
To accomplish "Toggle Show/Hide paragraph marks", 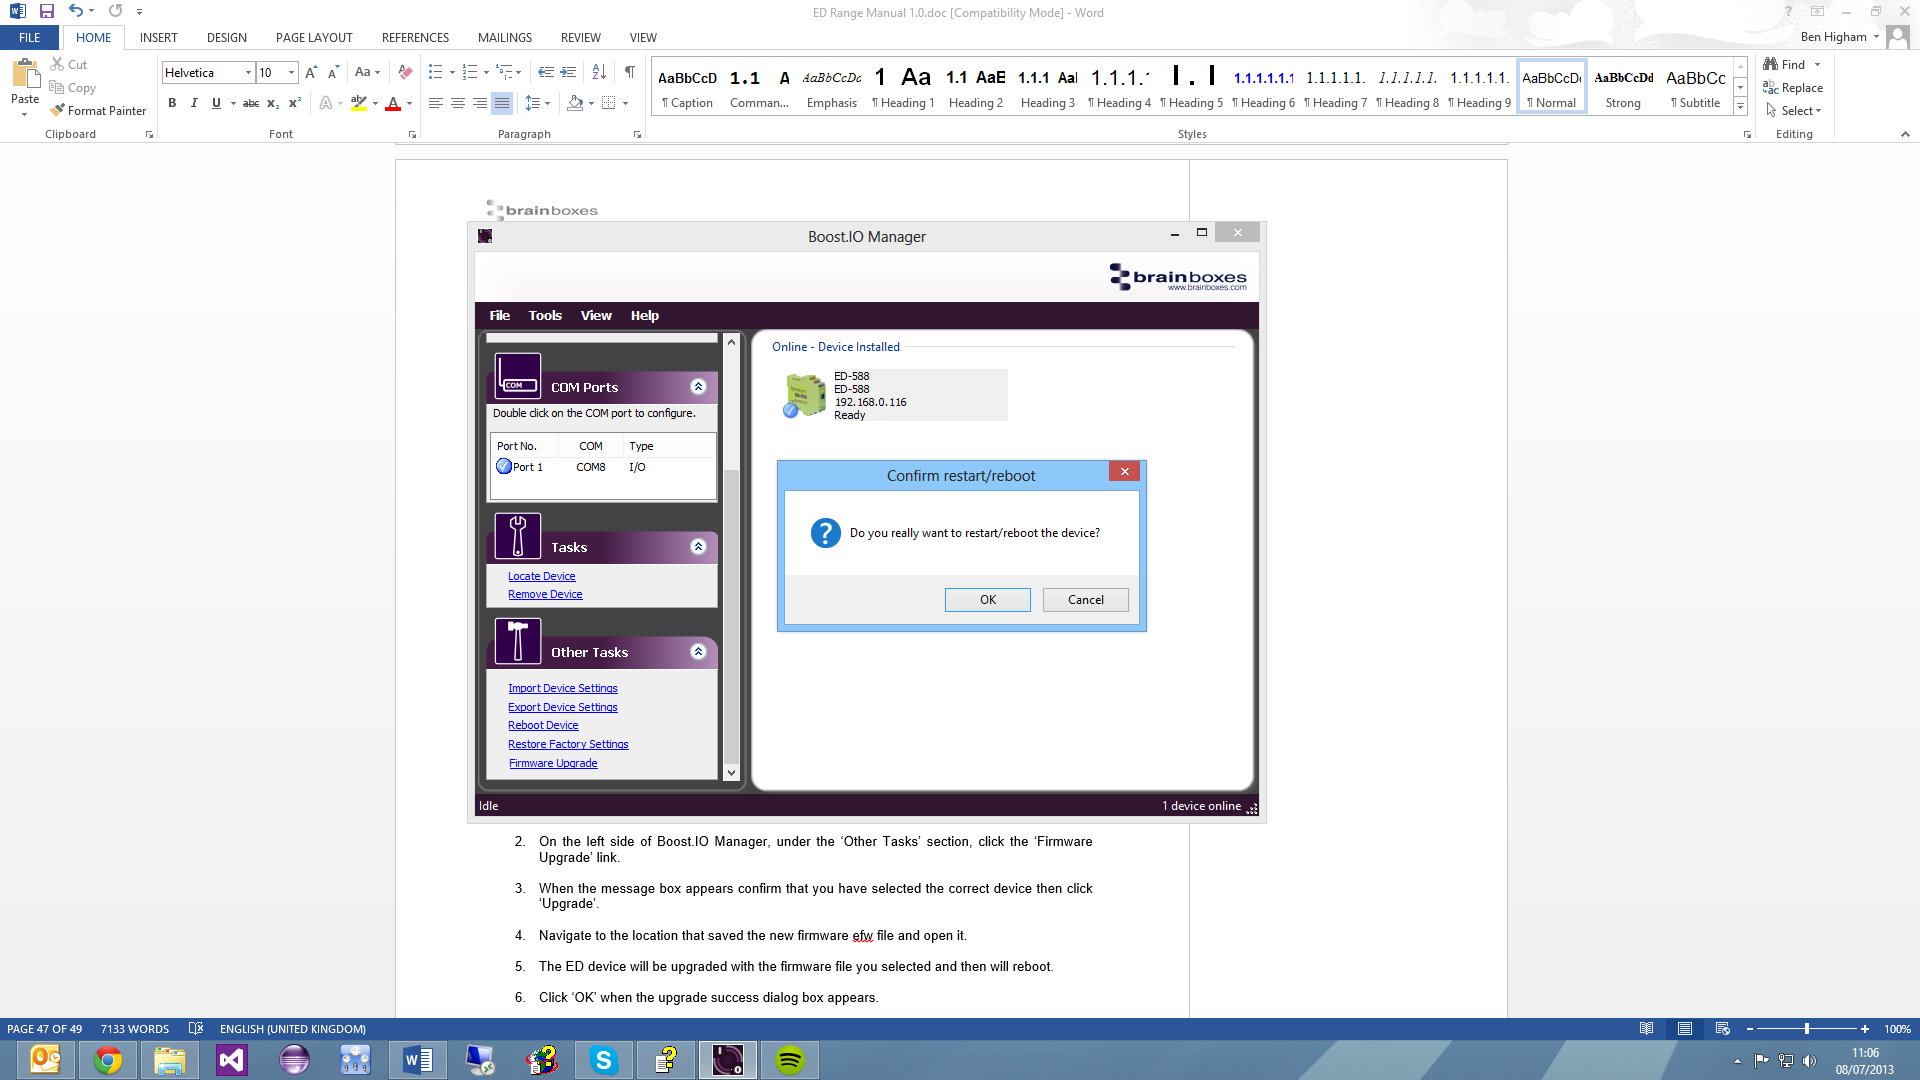I will (629, 73).
